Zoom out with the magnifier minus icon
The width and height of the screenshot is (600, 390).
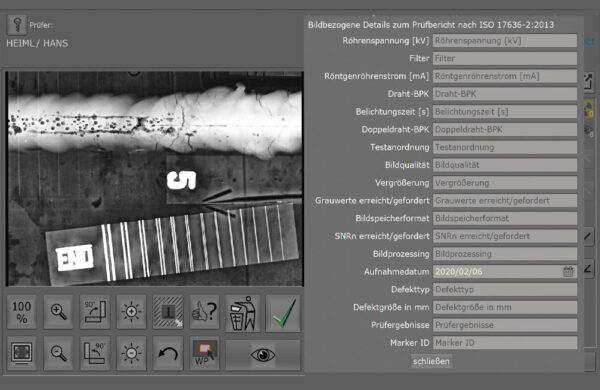(58, 353)
